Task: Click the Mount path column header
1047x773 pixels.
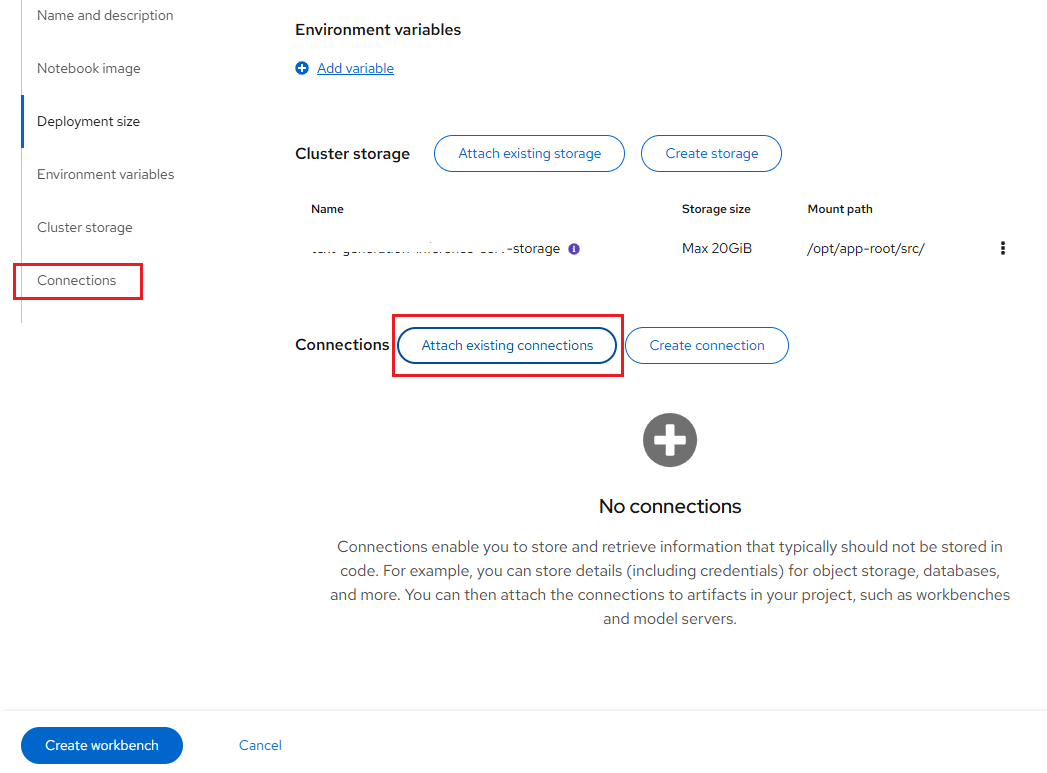Action: 840,210
